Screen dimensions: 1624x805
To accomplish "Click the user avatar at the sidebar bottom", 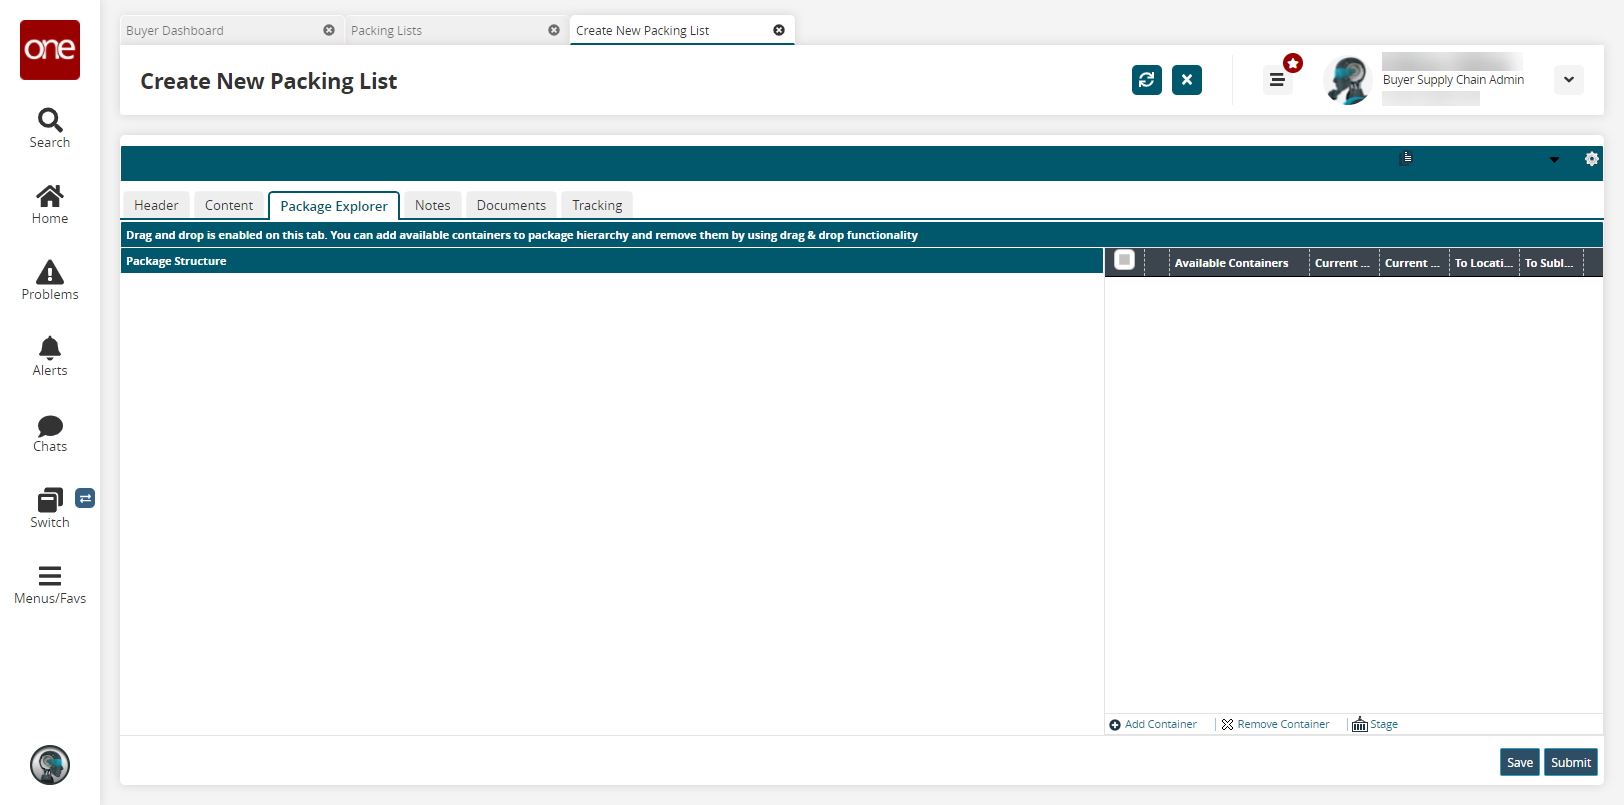I will 50,765.
